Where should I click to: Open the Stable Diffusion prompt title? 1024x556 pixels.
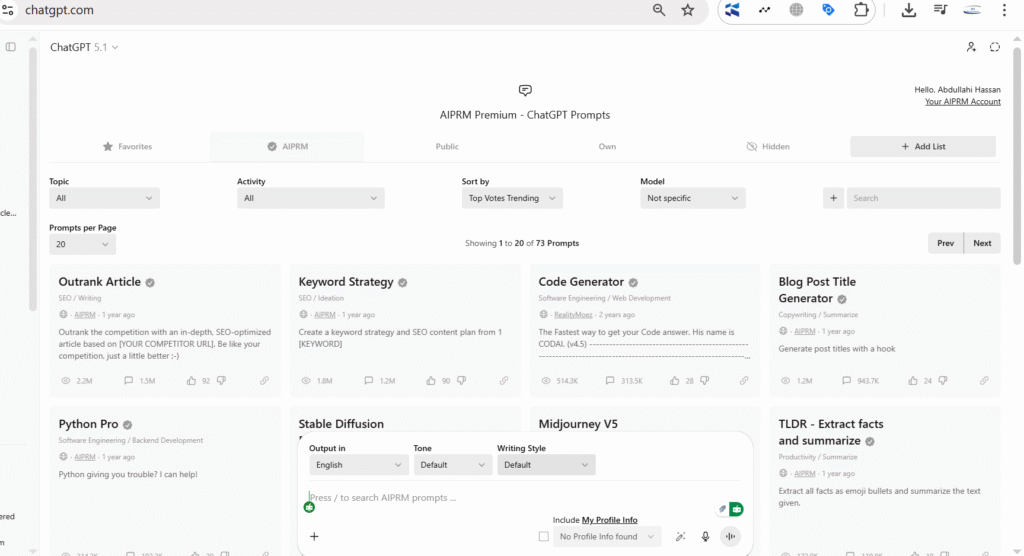(x=341, y=424)
